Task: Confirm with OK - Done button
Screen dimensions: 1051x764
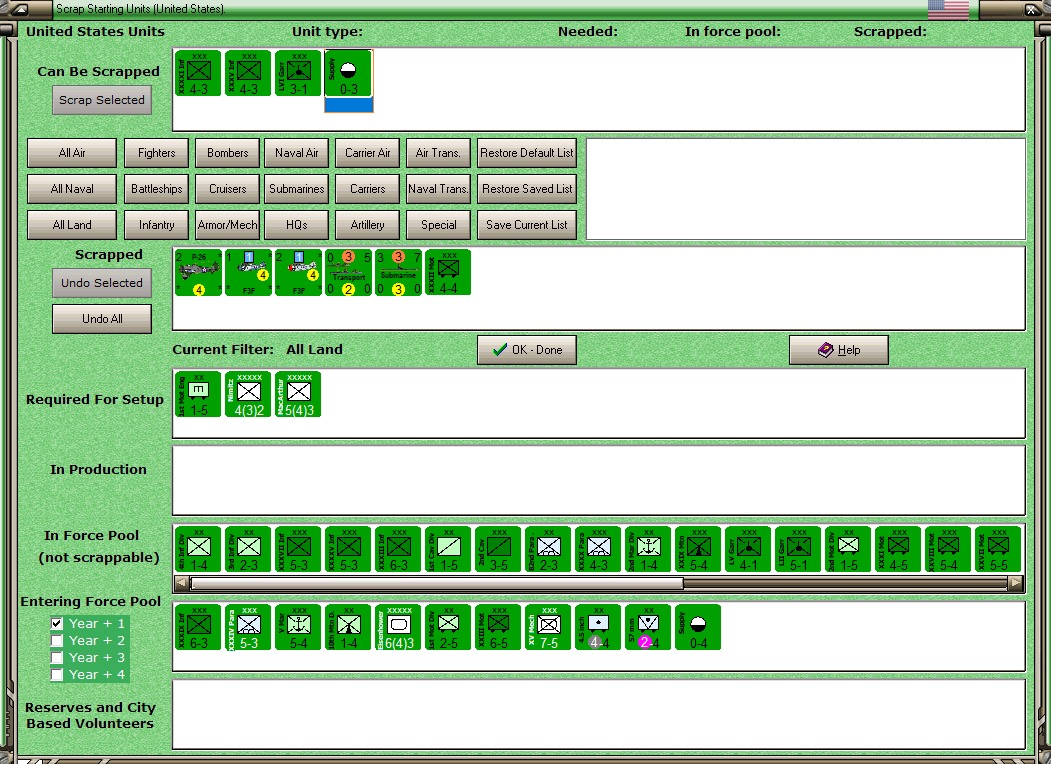Action: tap(527, 350)
